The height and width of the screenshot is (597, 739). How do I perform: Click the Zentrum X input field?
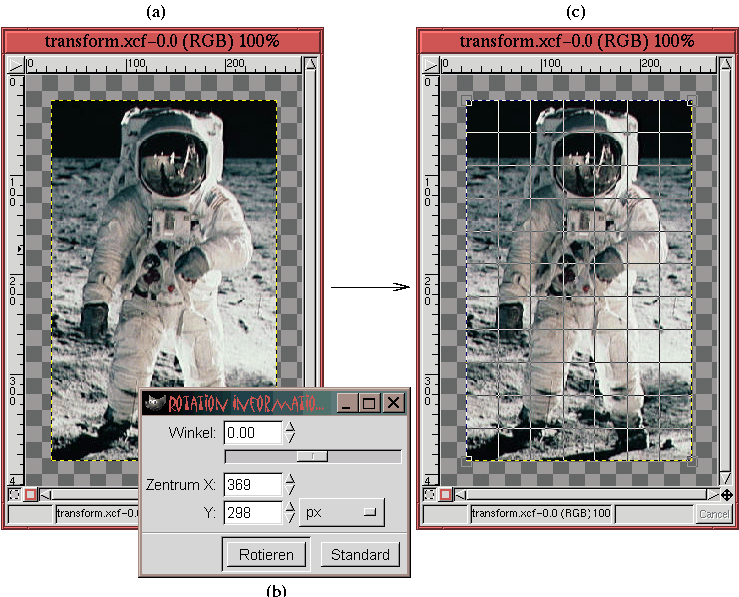click(x=252, y=485)
